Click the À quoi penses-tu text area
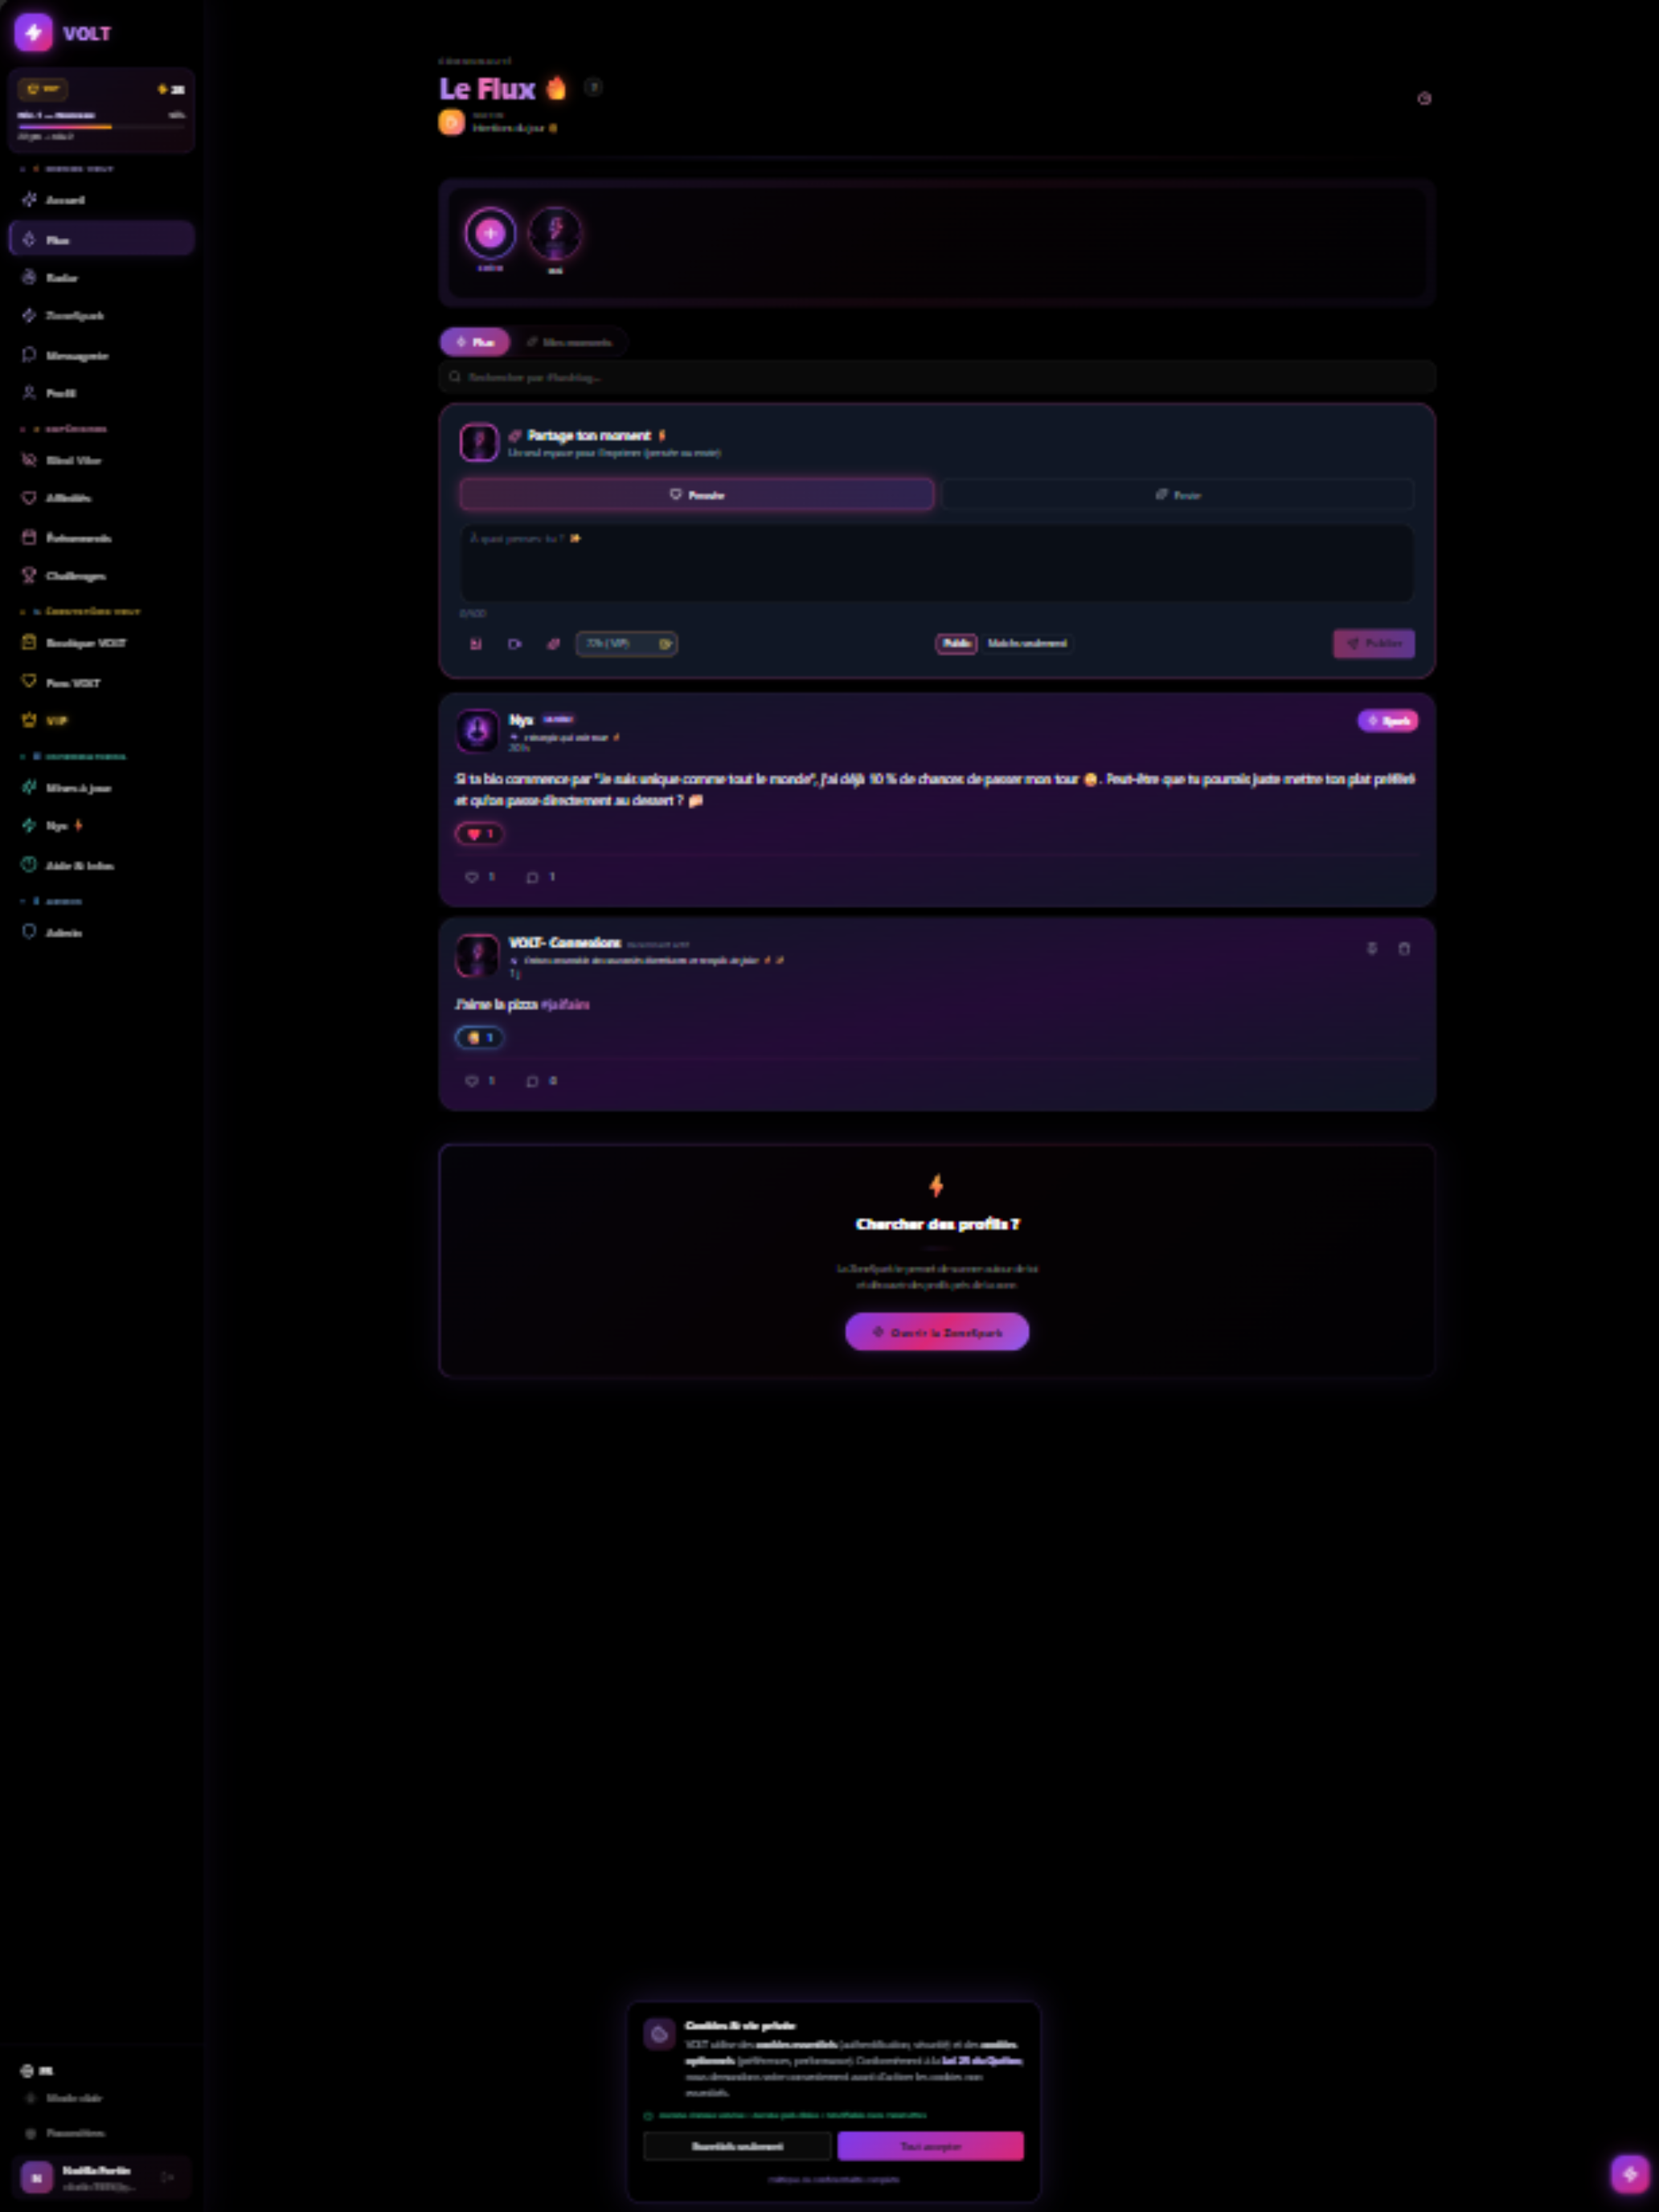The width and height of the screenshot is (1659, 2212). 937,563
